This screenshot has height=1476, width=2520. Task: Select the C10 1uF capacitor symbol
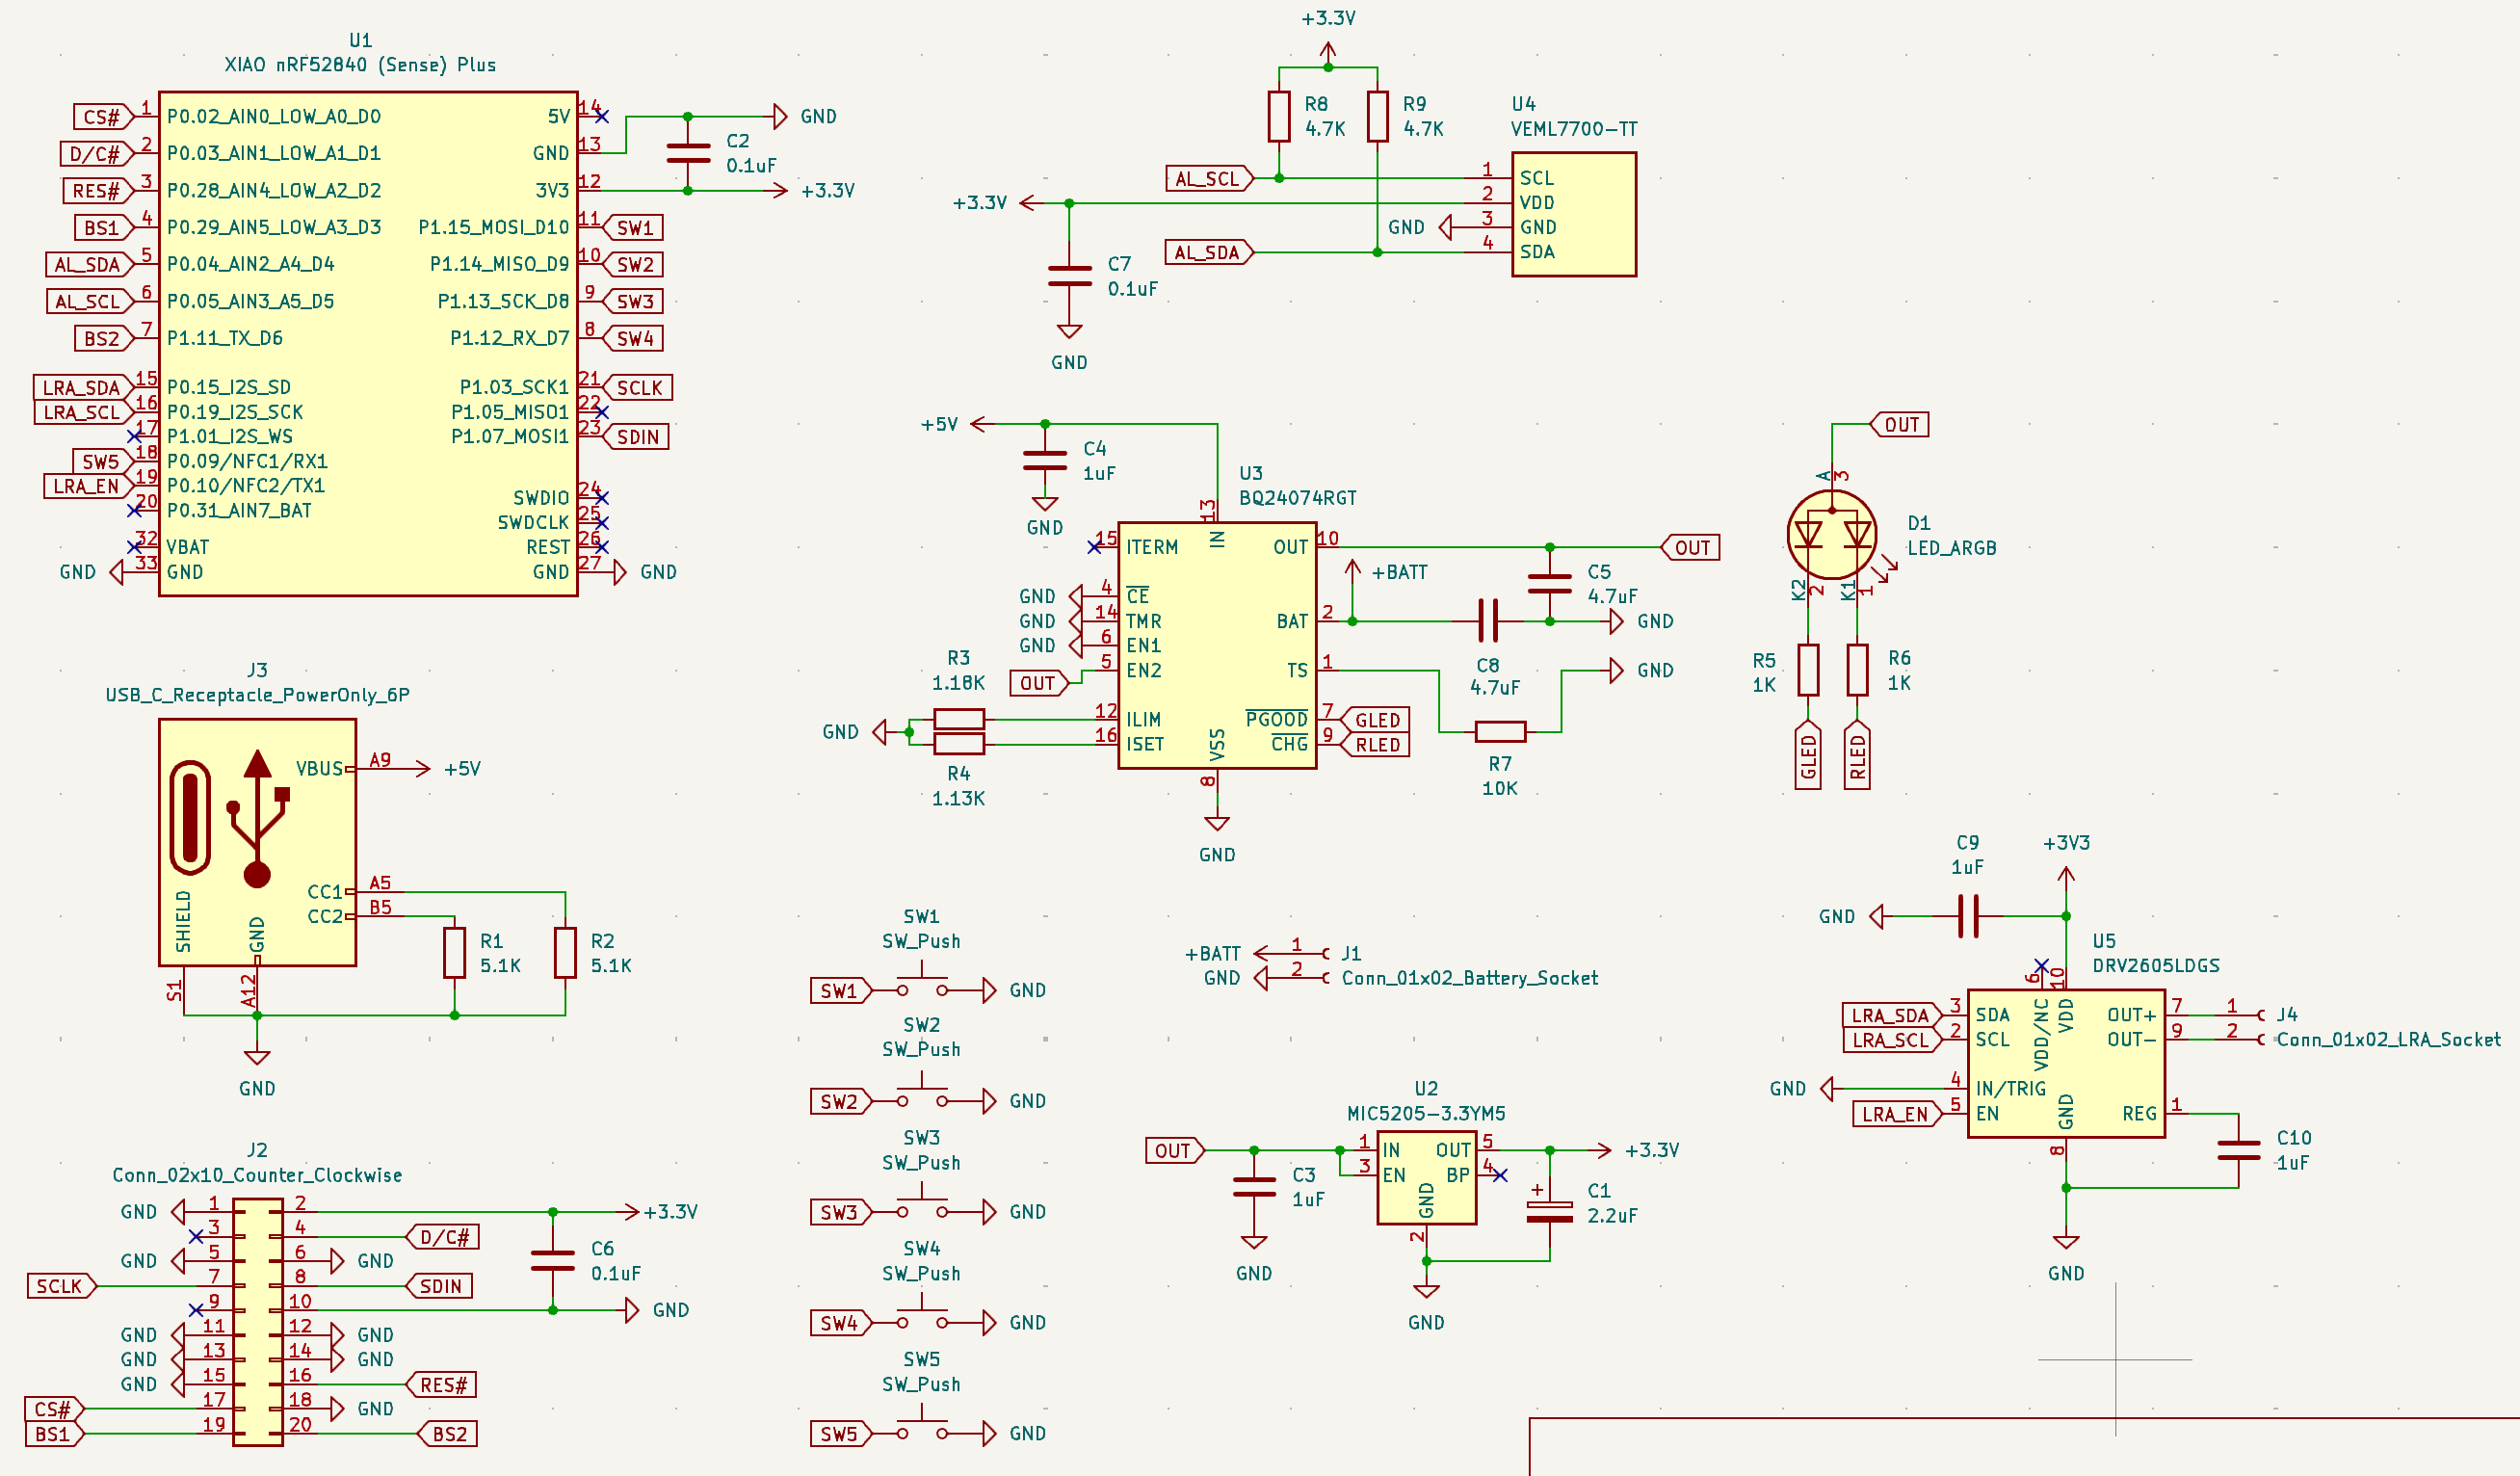click(2238, 1150)
